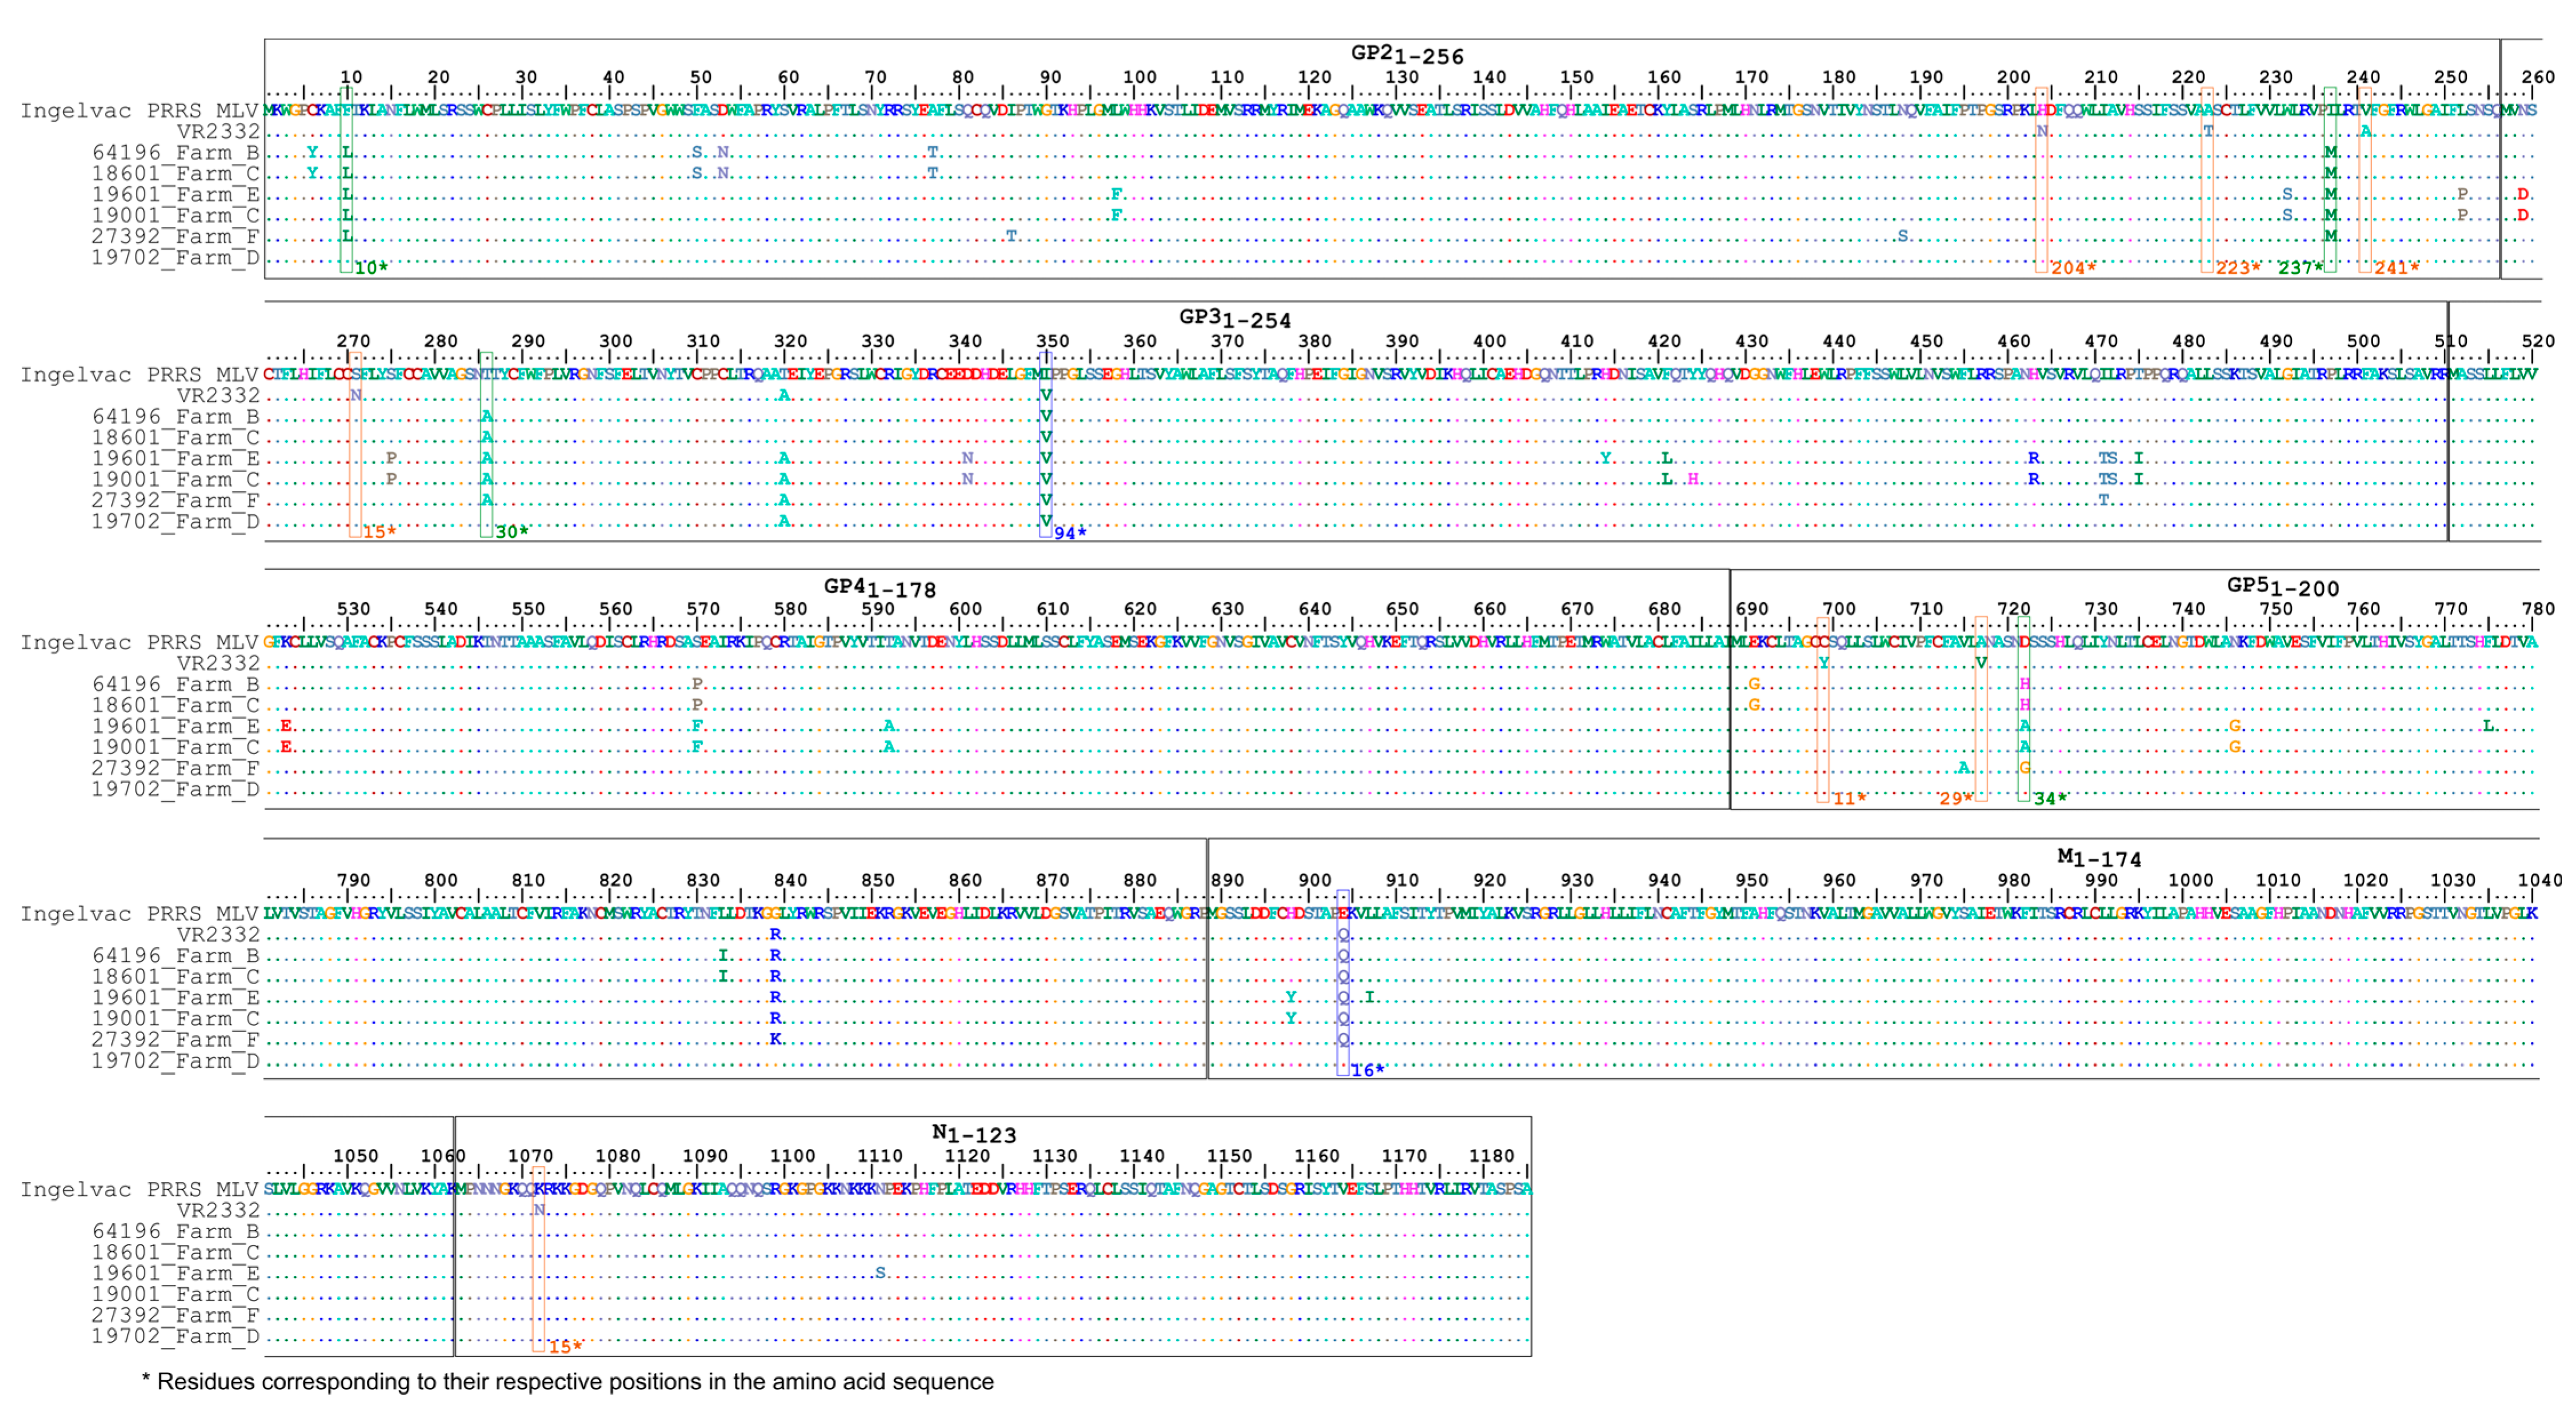Click the orange 204* residue marker
The height and width of the screenshot is (1409, 2576).
2072,268
